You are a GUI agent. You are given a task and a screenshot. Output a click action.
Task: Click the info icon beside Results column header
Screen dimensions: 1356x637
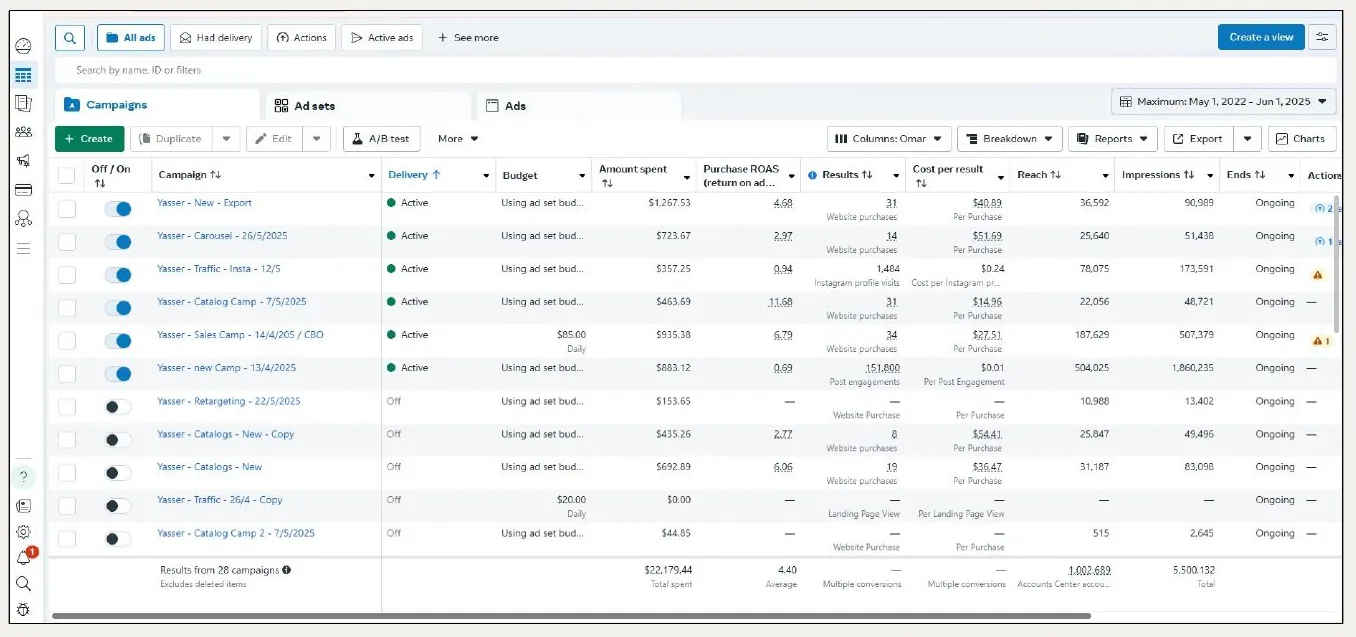(813, 175)
